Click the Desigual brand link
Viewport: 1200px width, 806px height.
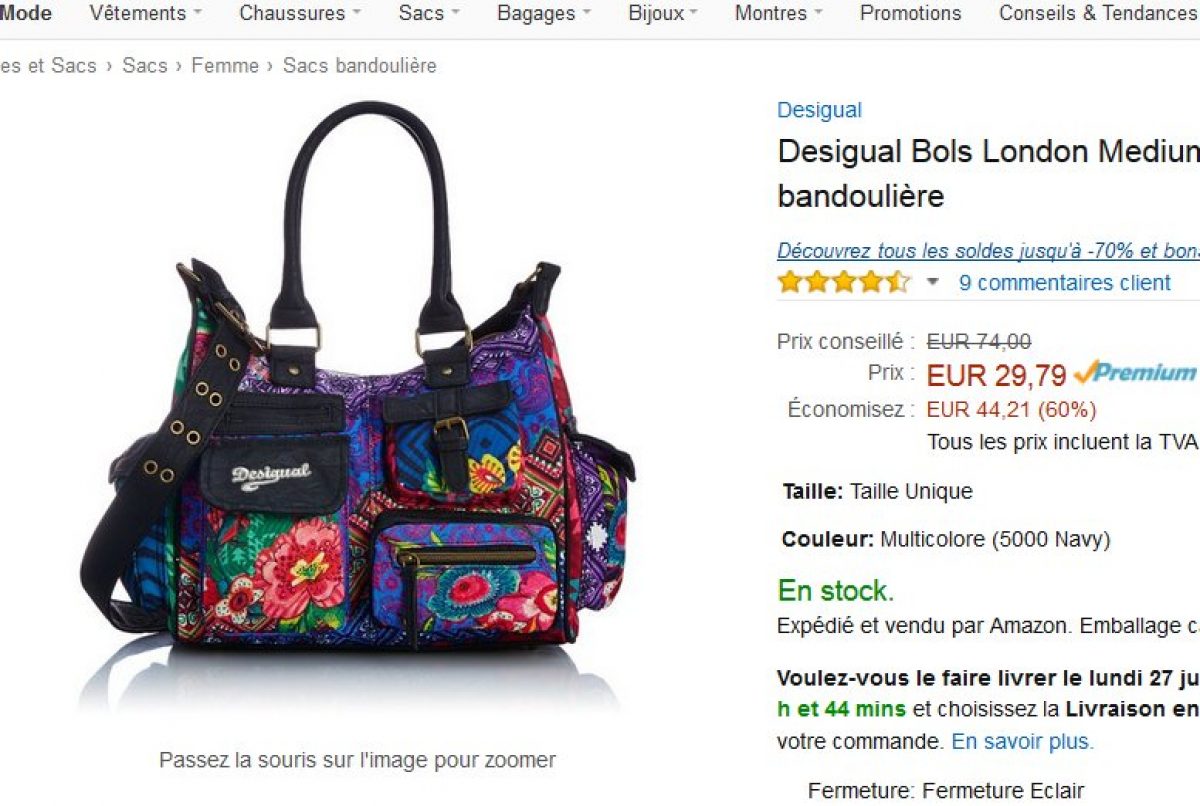coord(819,110)
